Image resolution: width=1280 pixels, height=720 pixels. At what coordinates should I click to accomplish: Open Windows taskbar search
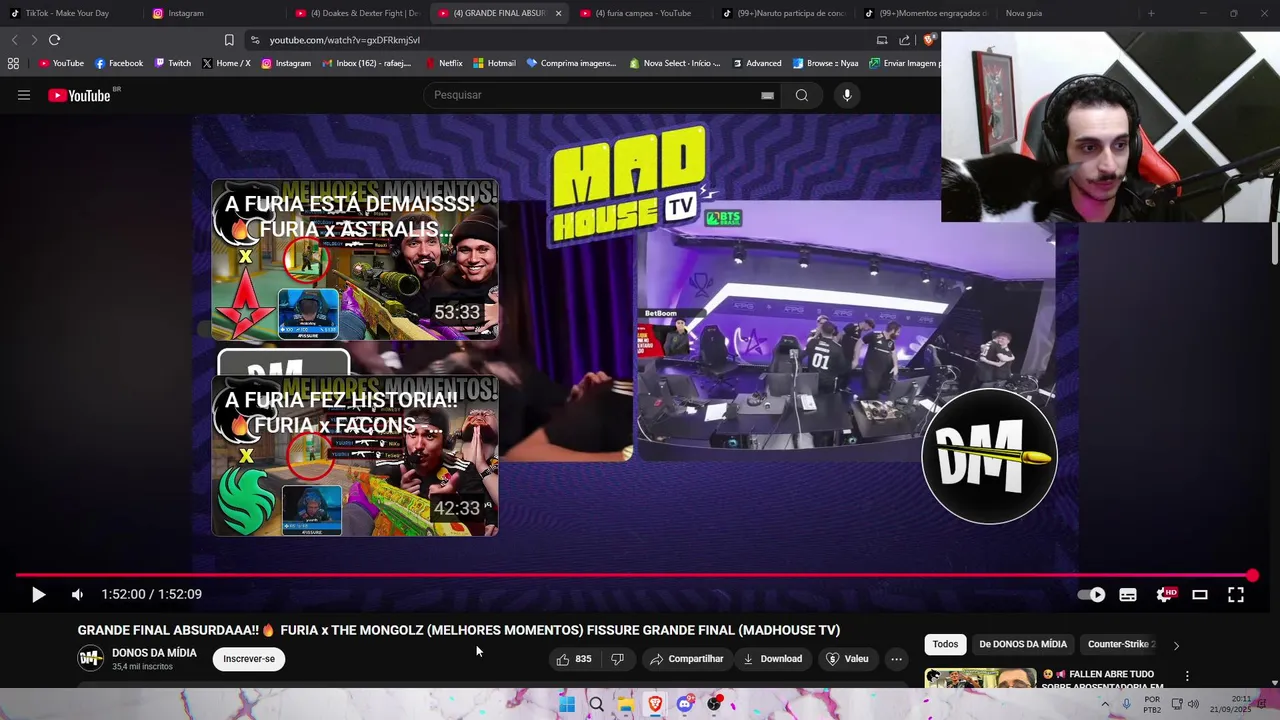coord(596,704)
